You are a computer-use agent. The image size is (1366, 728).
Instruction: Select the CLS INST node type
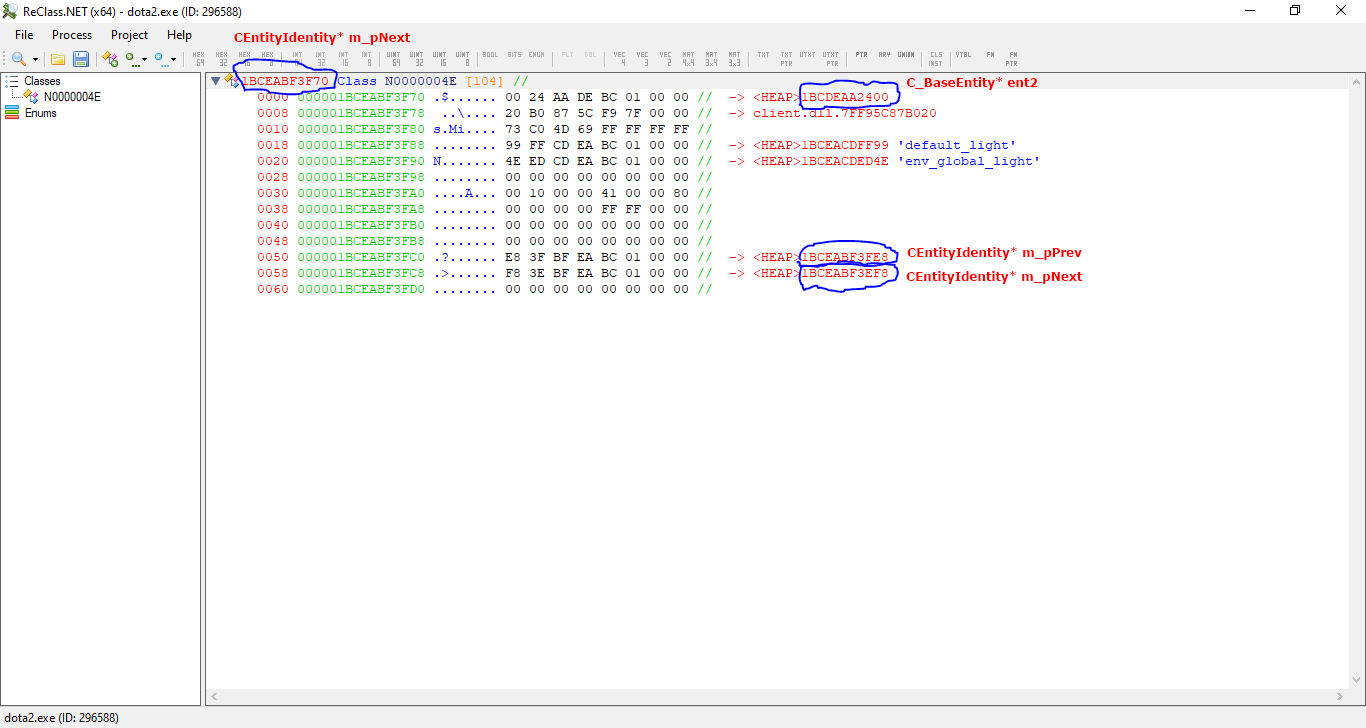pos(936,59)
